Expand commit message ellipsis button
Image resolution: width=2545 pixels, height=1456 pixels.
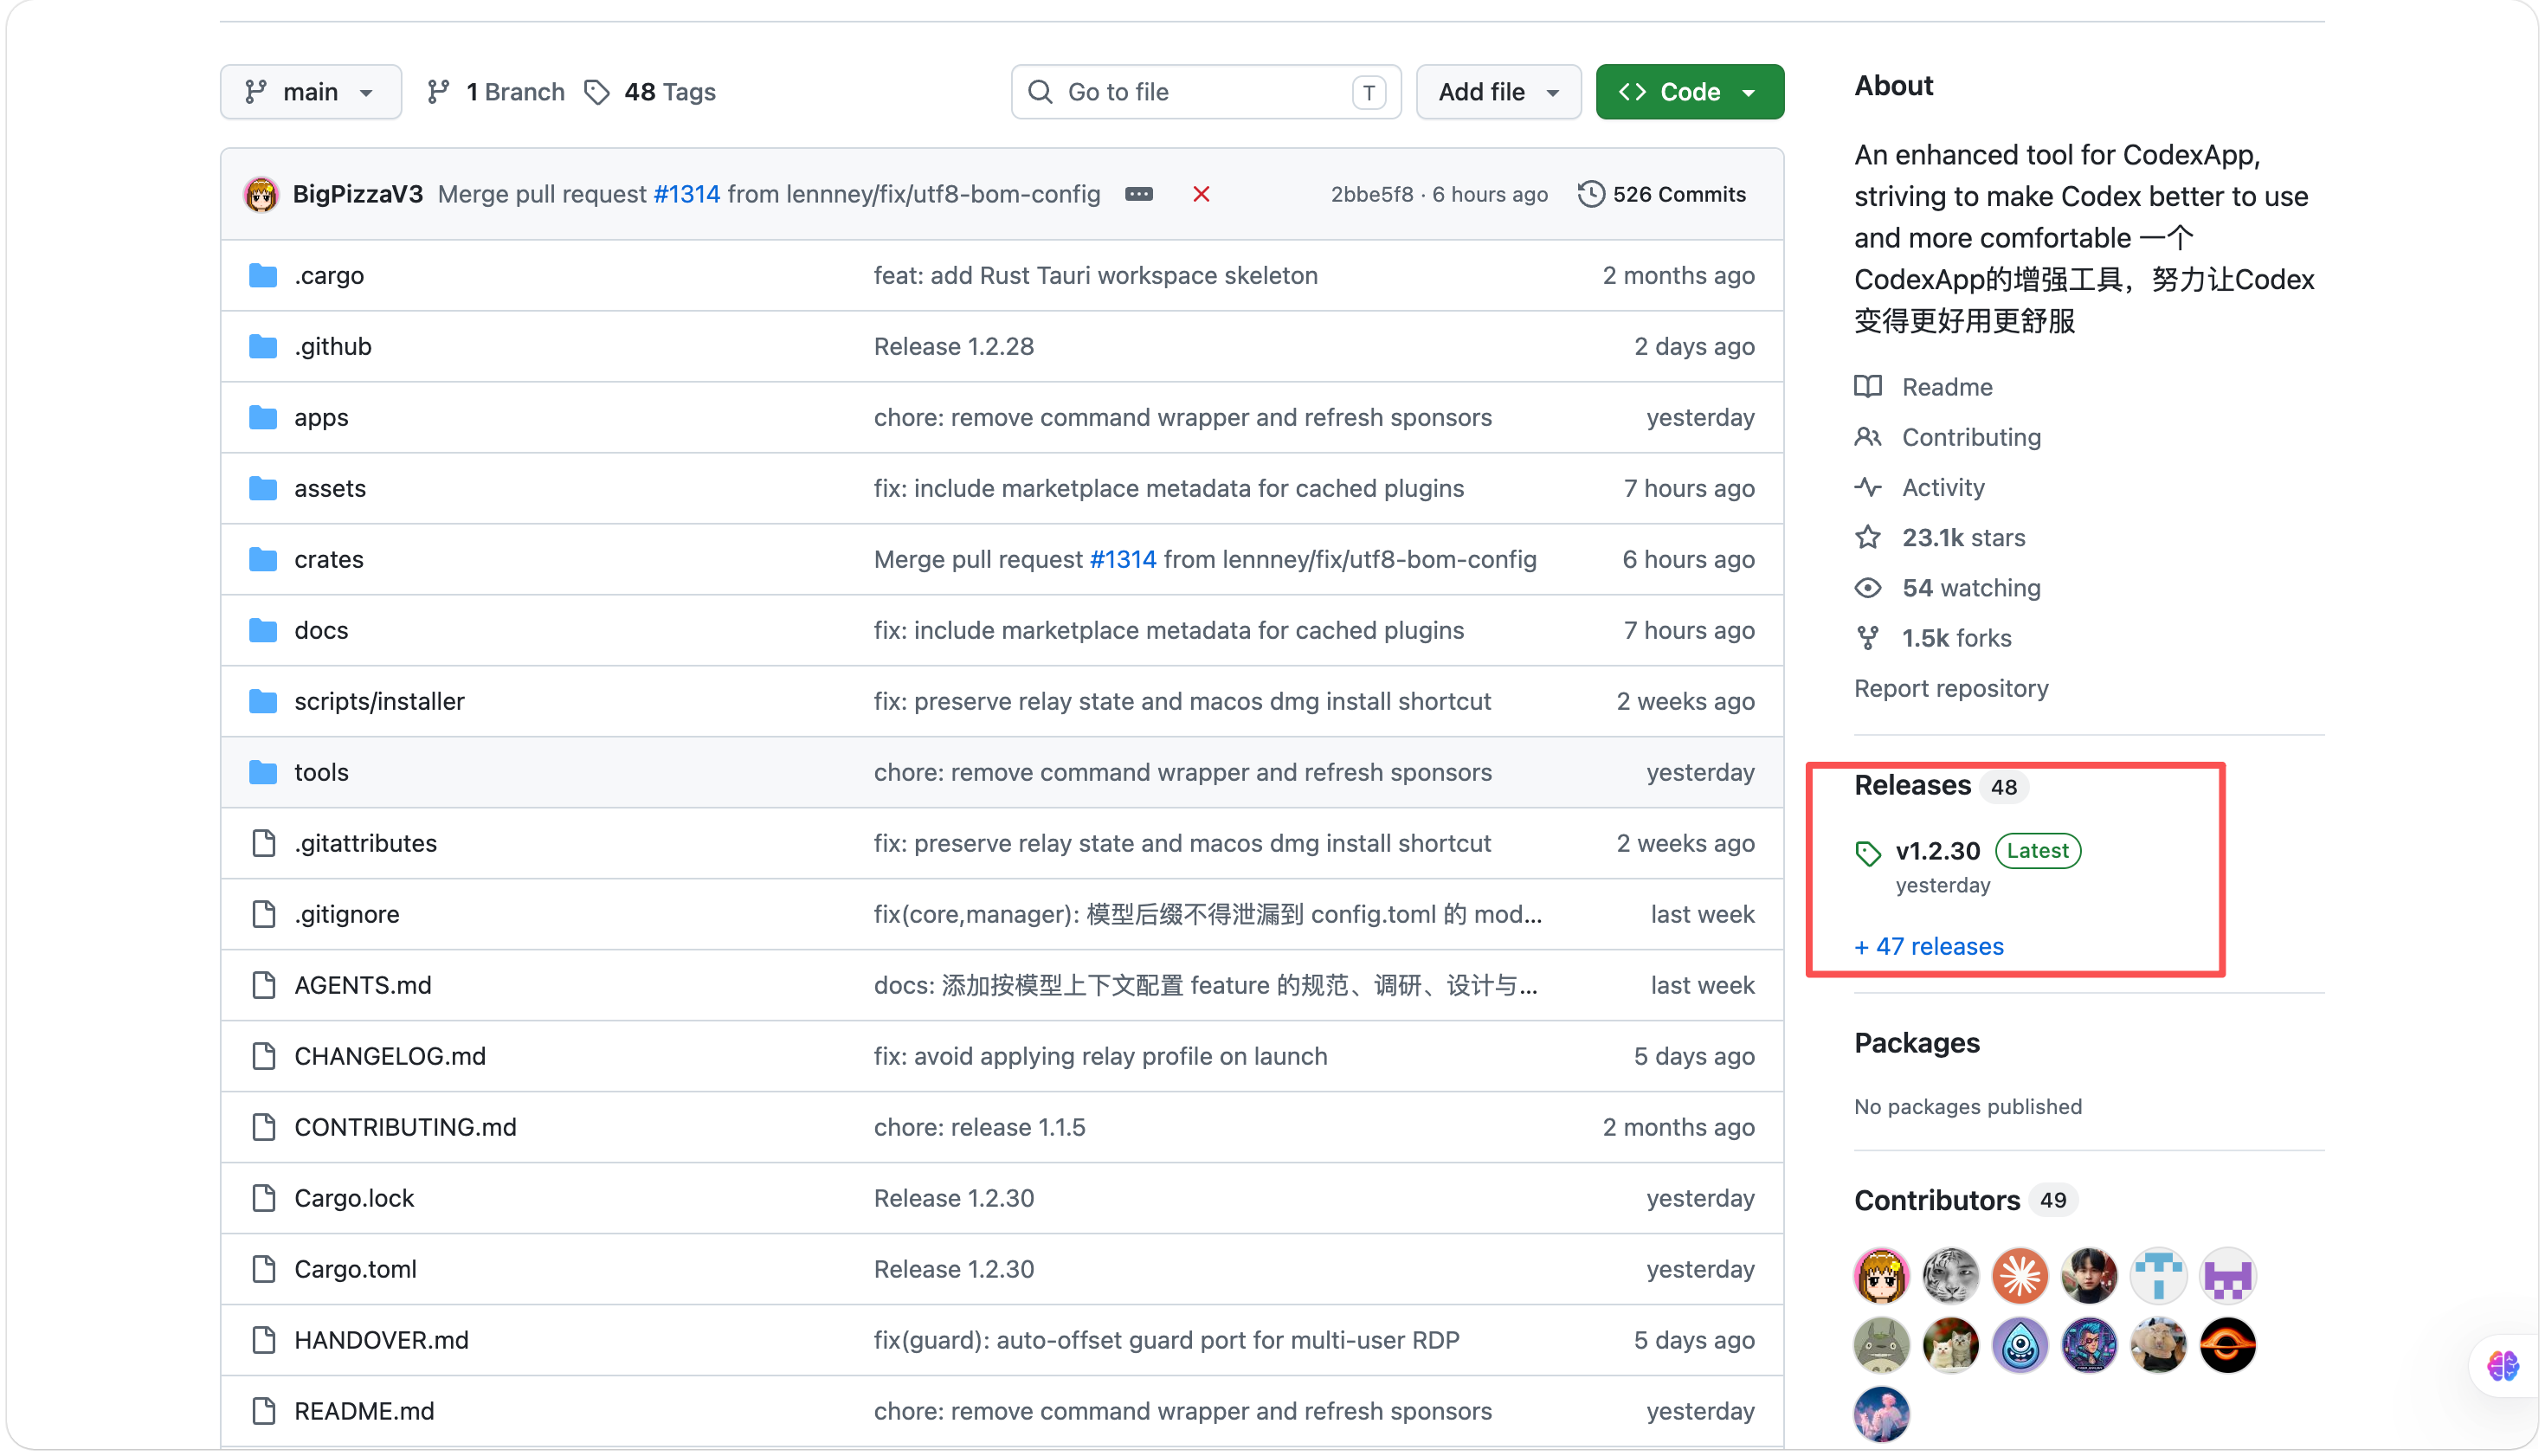pyautogui.click(x=1138, y=194)
